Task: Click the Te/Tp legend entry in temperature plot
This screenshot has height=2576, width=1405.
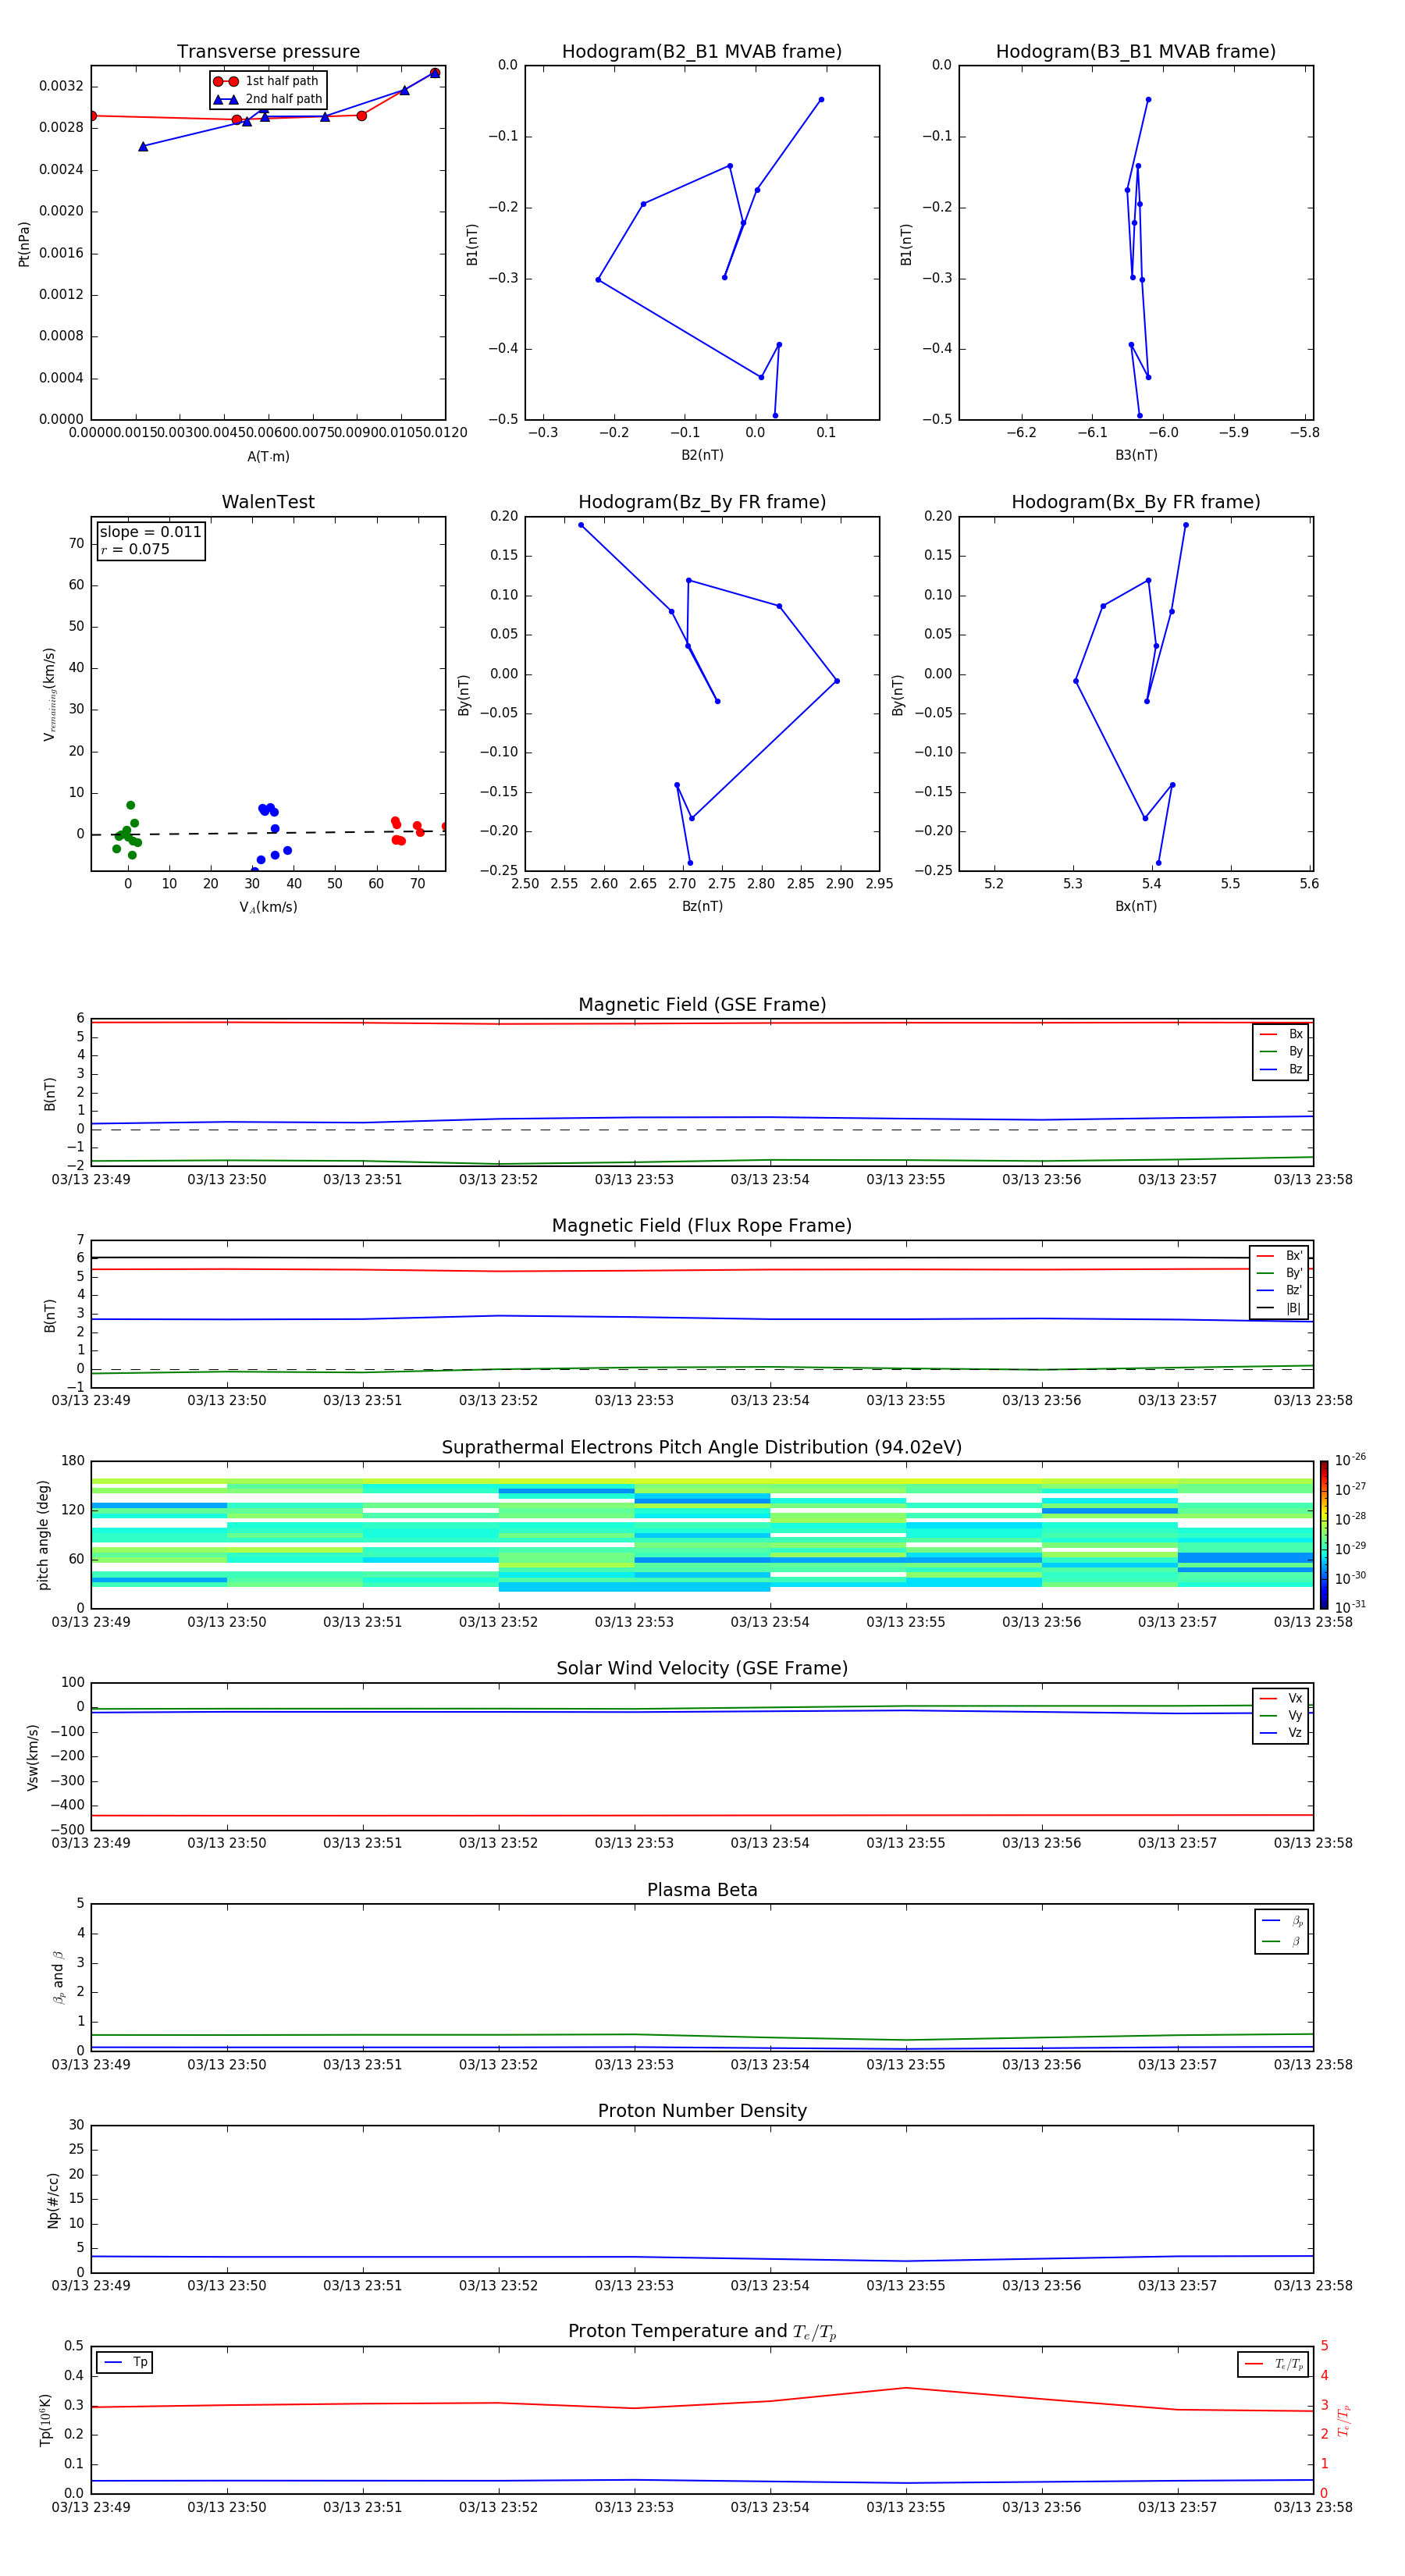Action: click(1273, 2364)
